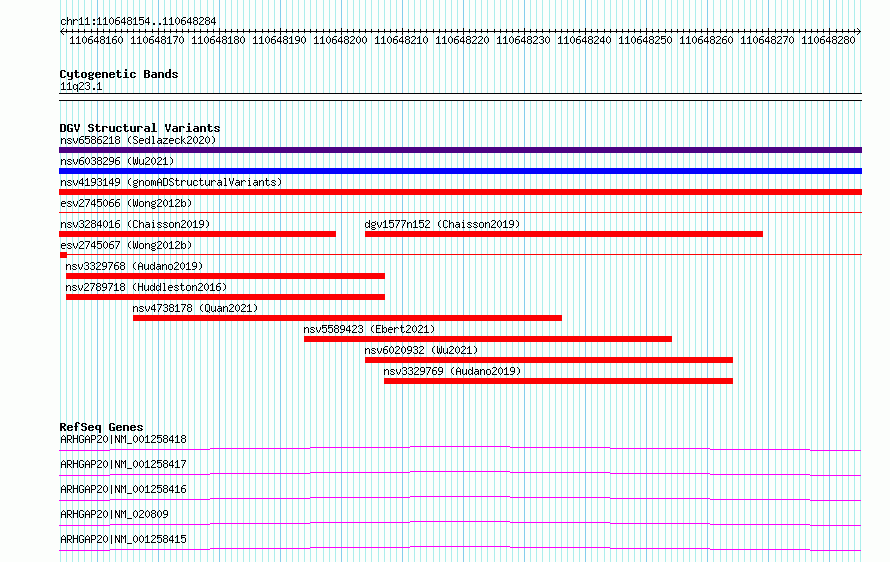Open the nsv6038296 (Wu2021) label
Image resolution: width=890 pixels, height=562 pixels.
tap(117, 161)
